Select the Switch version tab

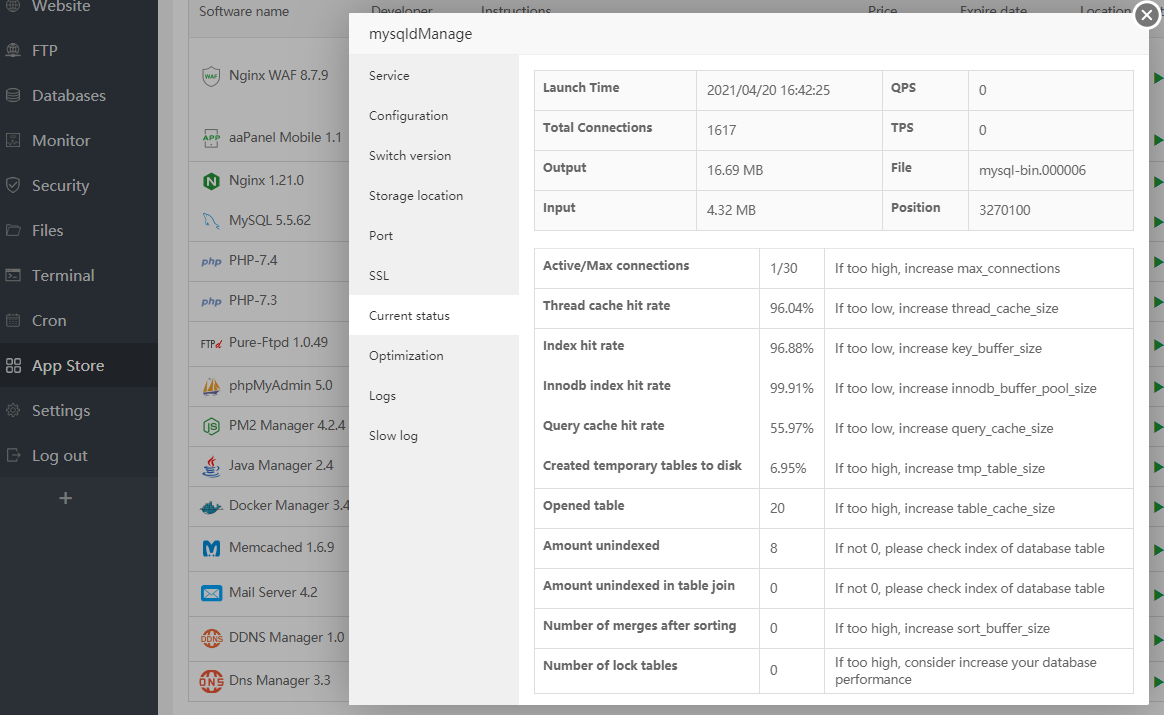click(x=410, y=156)
